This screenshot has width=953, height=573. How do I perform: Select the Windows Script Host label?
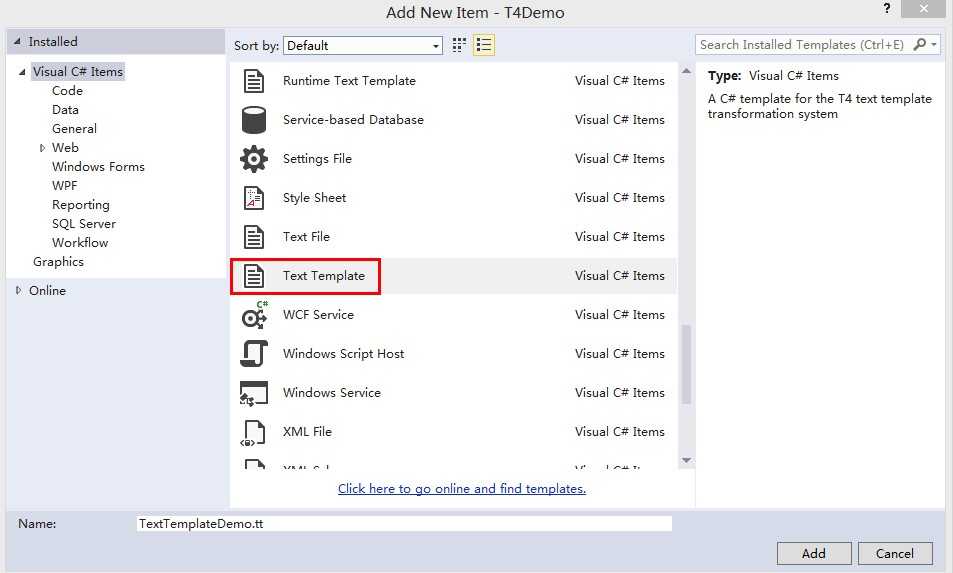pyautogui.click(x=343, y=354)
